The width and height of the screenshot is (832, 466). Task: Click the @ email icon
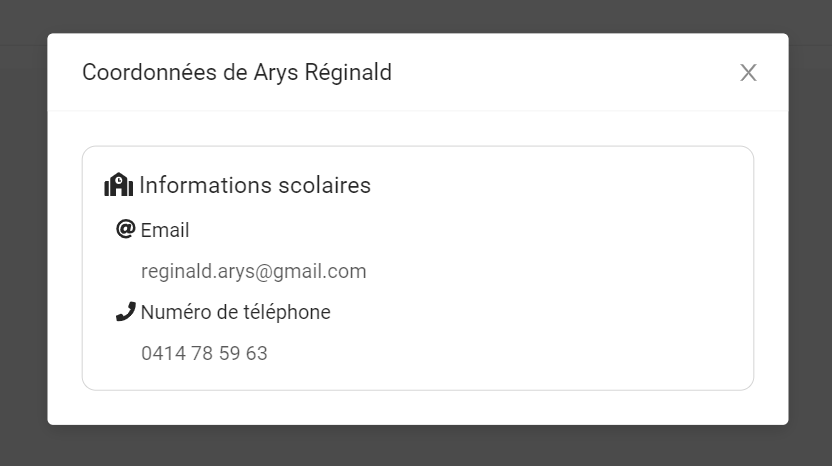point(125,229)
